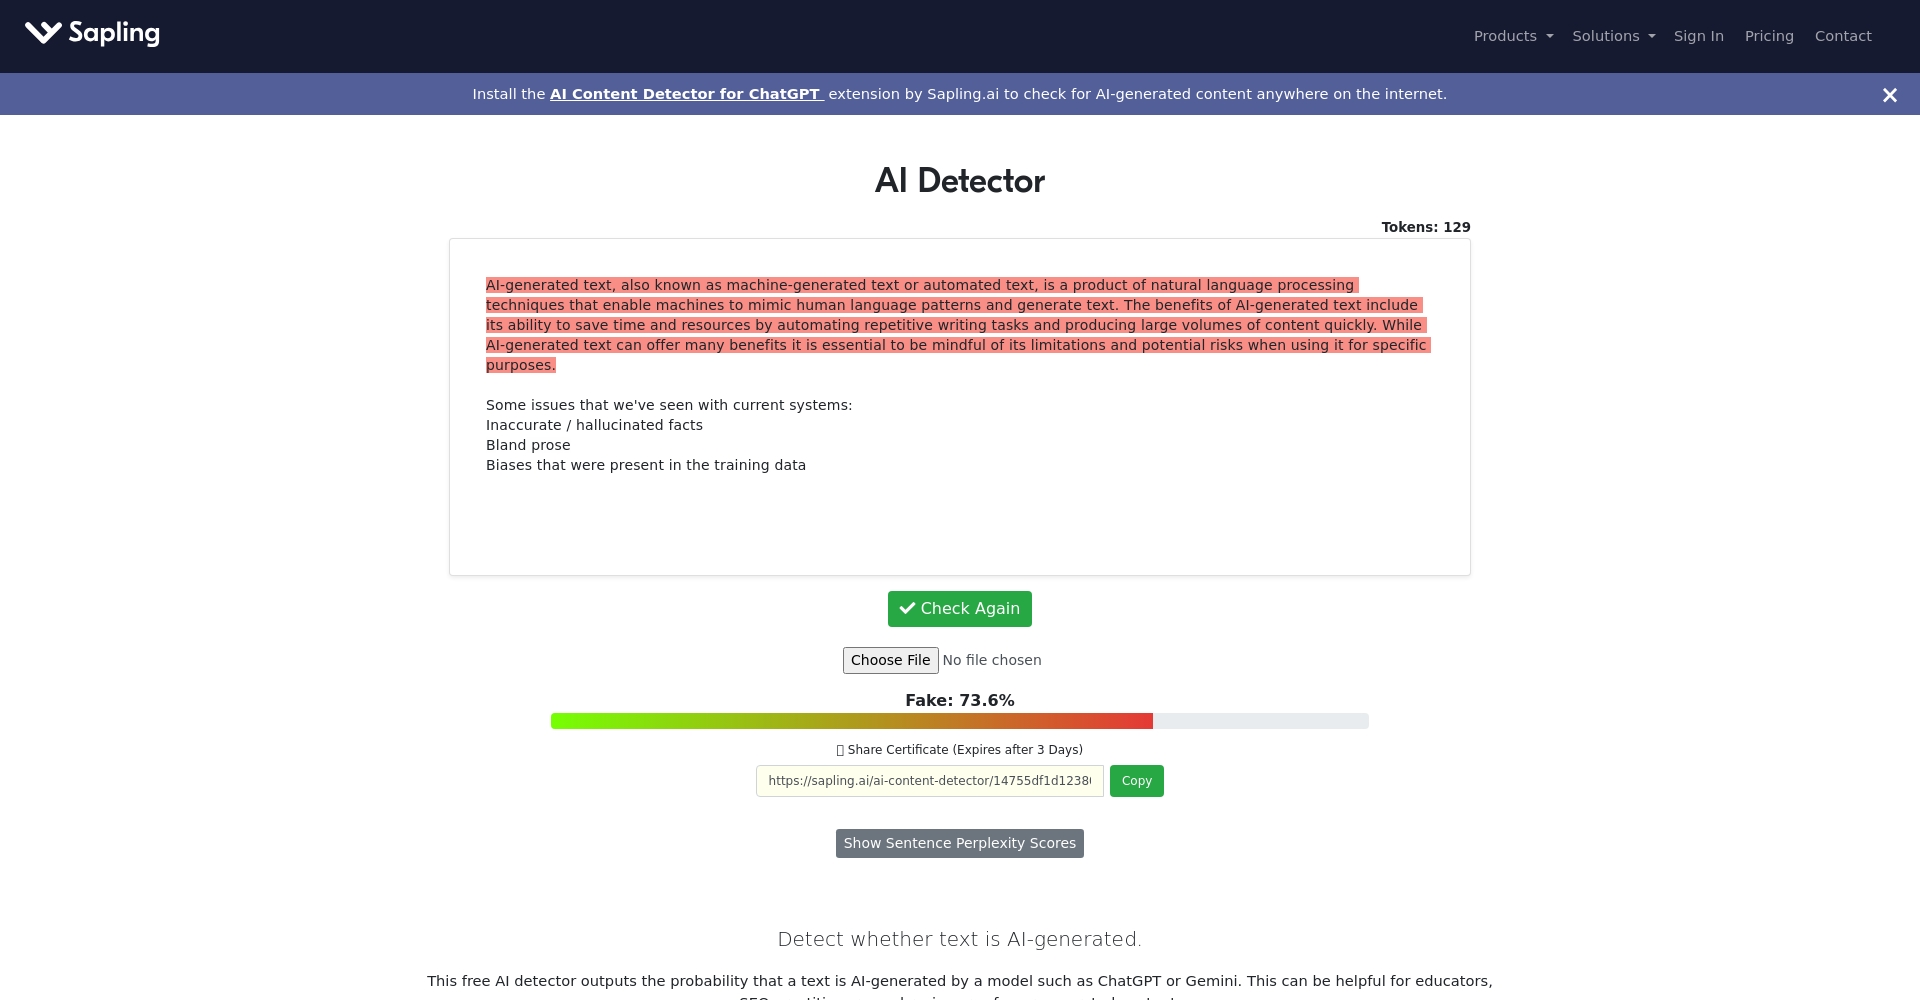Open the Pricing page

1769,36
